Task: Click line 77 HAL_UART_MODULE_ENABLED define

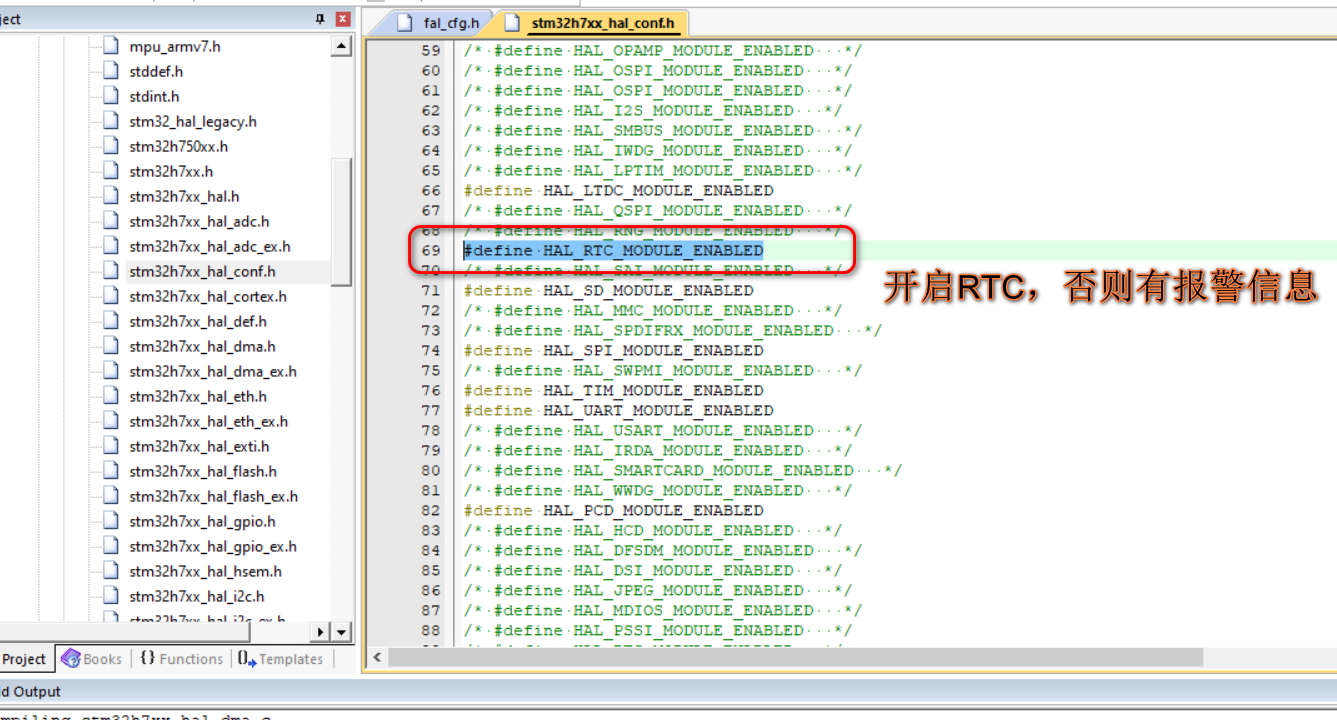Action: [x=618, y=410]
